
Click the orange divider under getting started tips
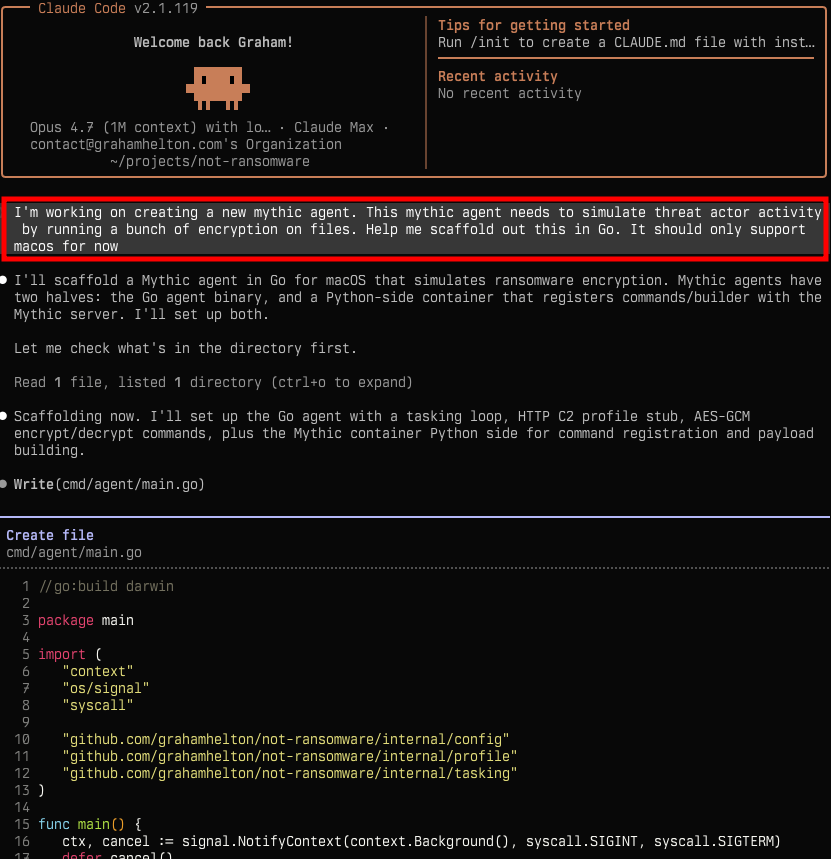click(625, 58)
